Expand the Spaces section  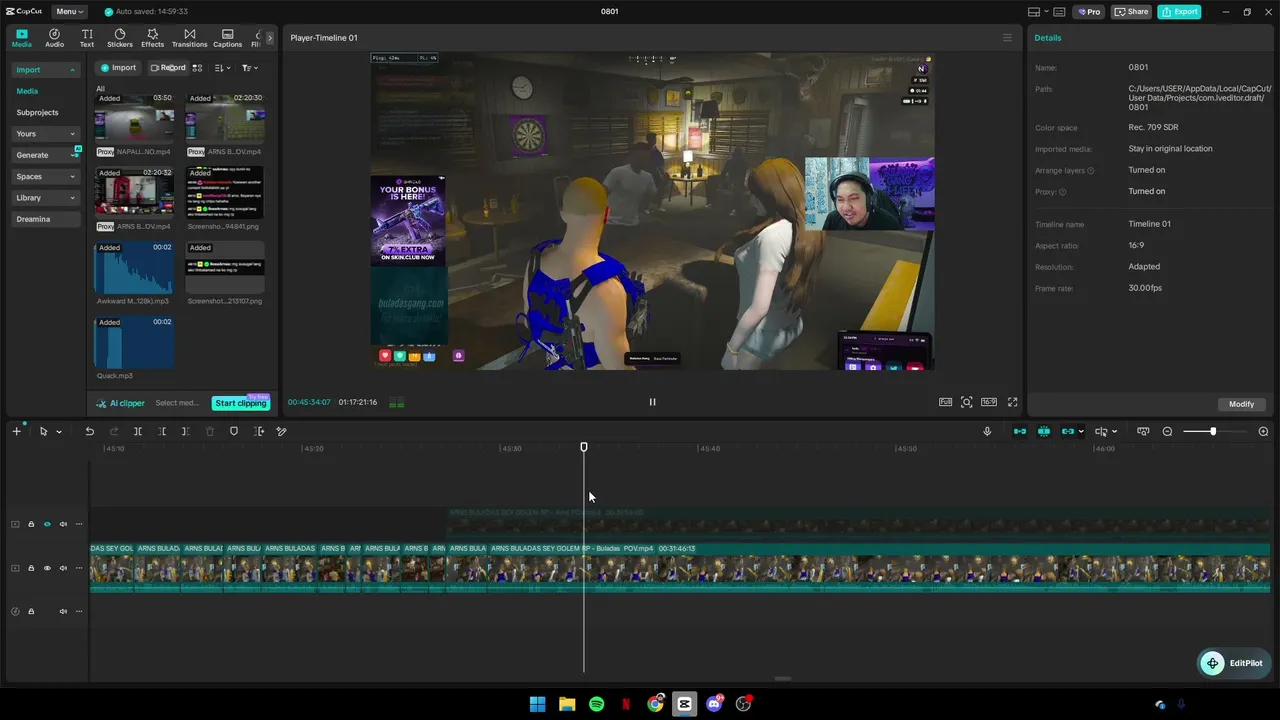coord(45,177)
